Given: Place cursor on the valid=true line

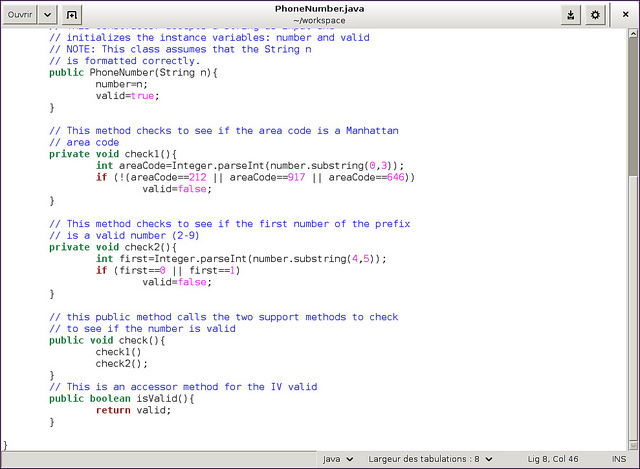Looking at the screenshot, I should coord(127,96).
